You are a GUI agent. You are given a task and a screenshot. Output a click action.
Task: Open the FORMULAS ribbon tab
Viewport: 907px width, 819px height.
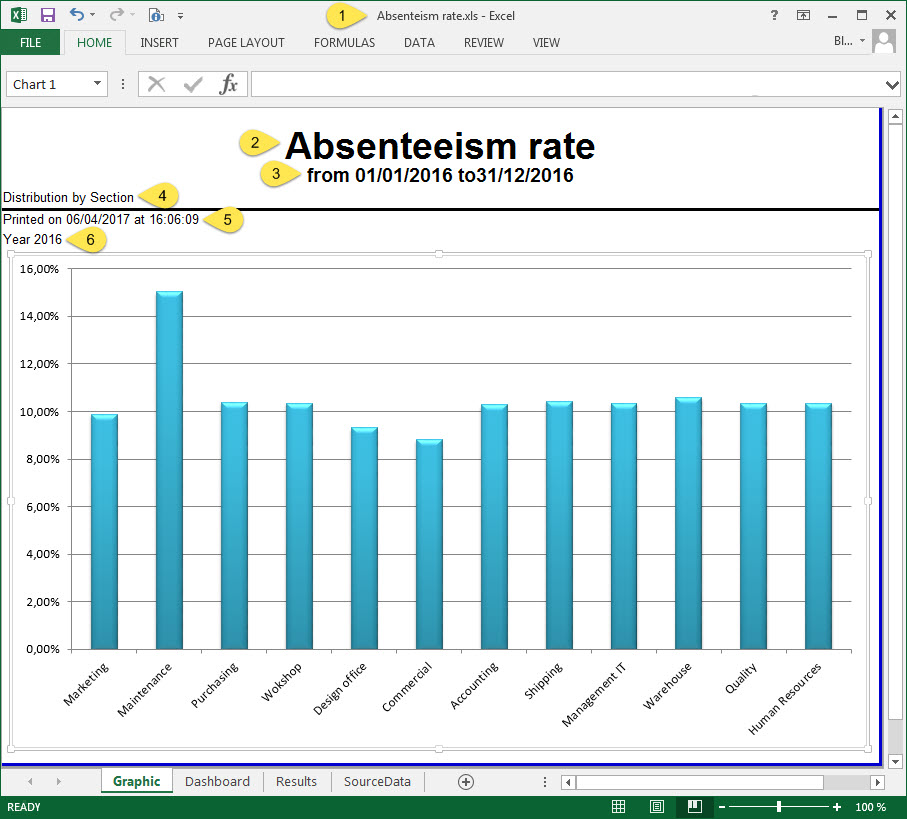coord(344,43)
